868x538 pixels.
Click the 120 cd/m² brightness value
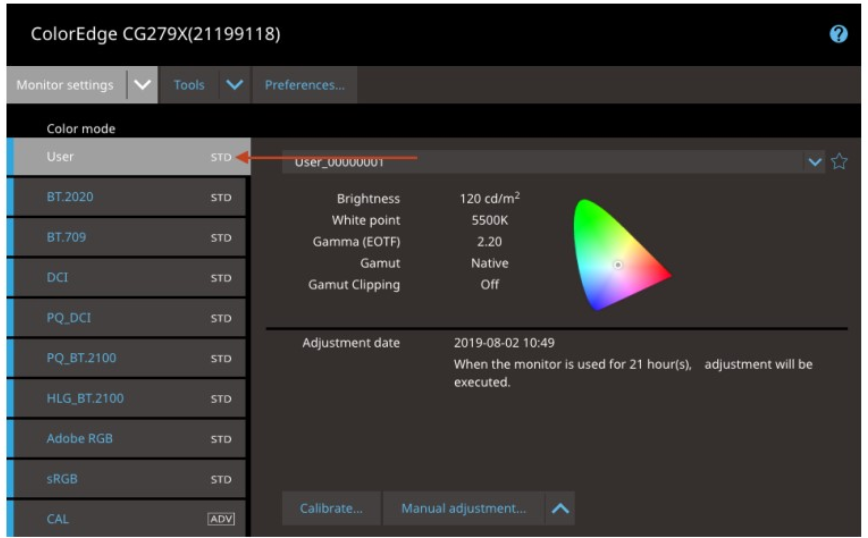point(489,198)
